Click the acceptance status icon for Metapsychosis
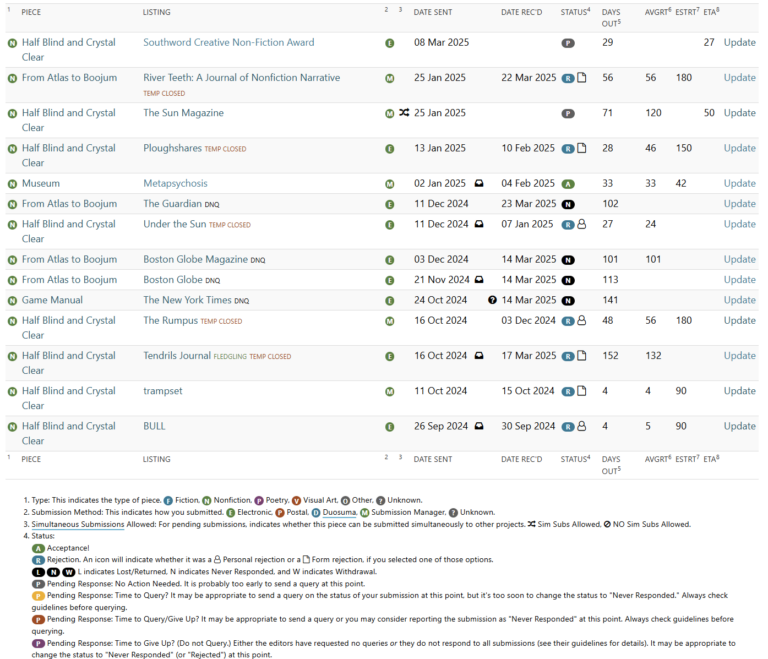 coord(568,185)
